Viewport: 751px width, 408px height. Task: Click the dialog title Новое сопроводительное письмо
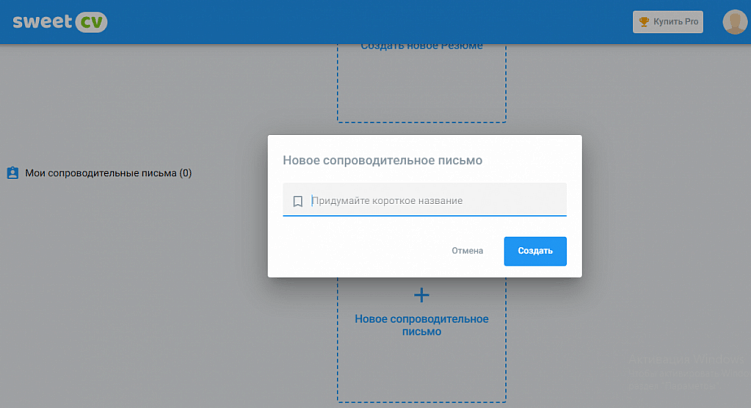pos(382,160)
